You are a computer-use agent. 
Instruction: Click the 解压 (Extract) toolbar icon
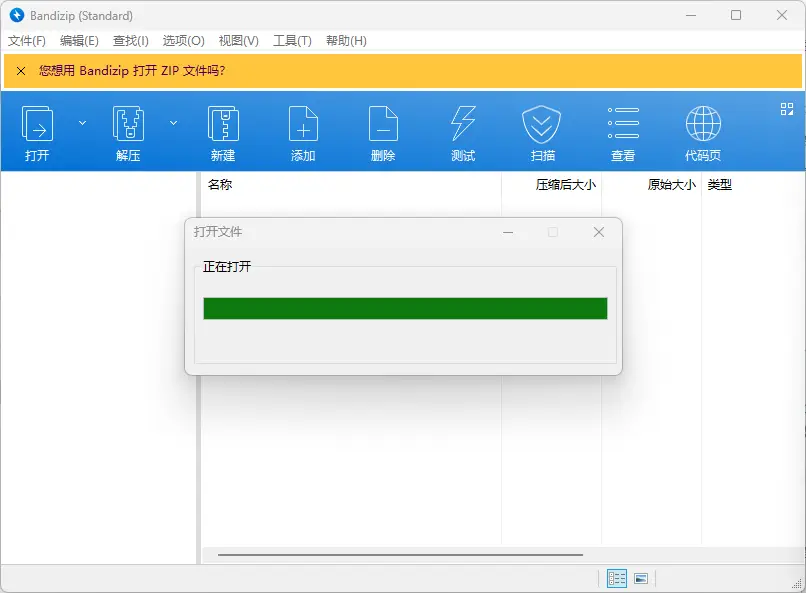point(128,124)
